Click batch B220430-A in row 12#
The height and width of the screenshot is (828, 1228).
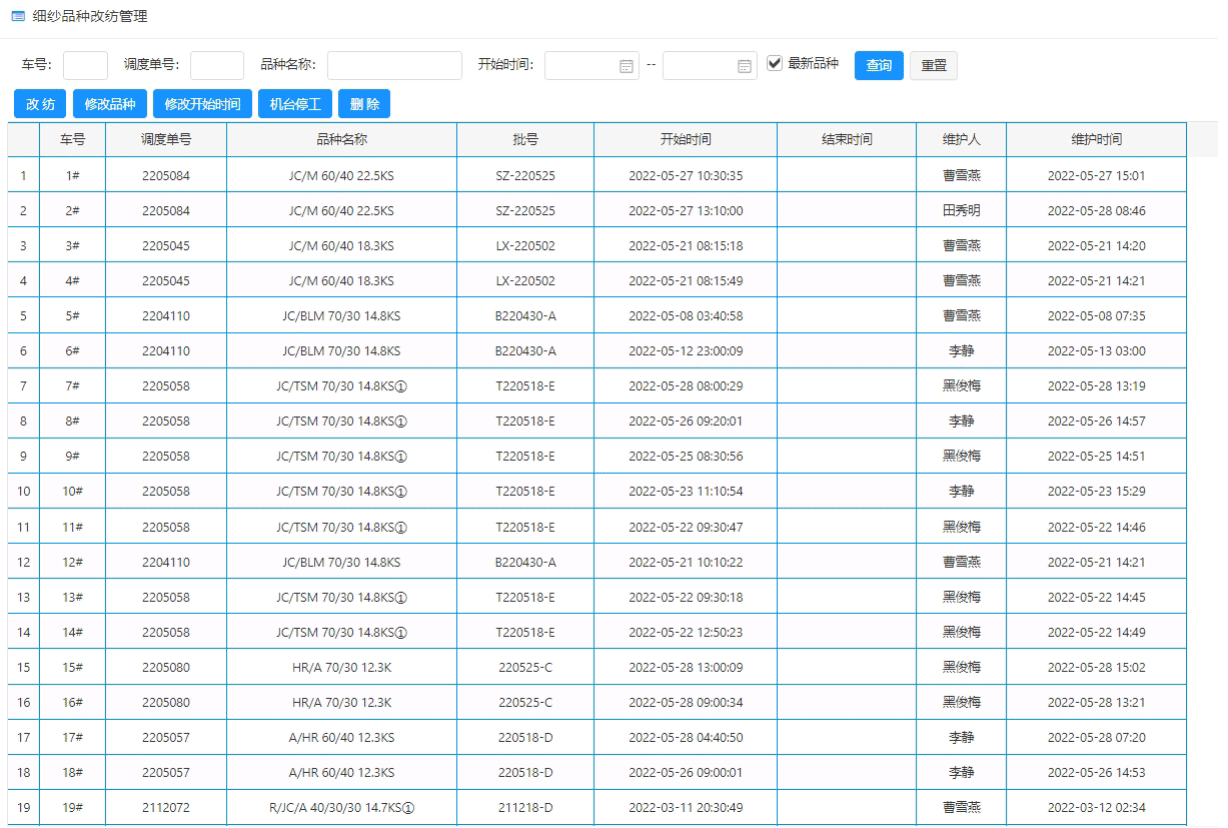(x=525, y=562)
